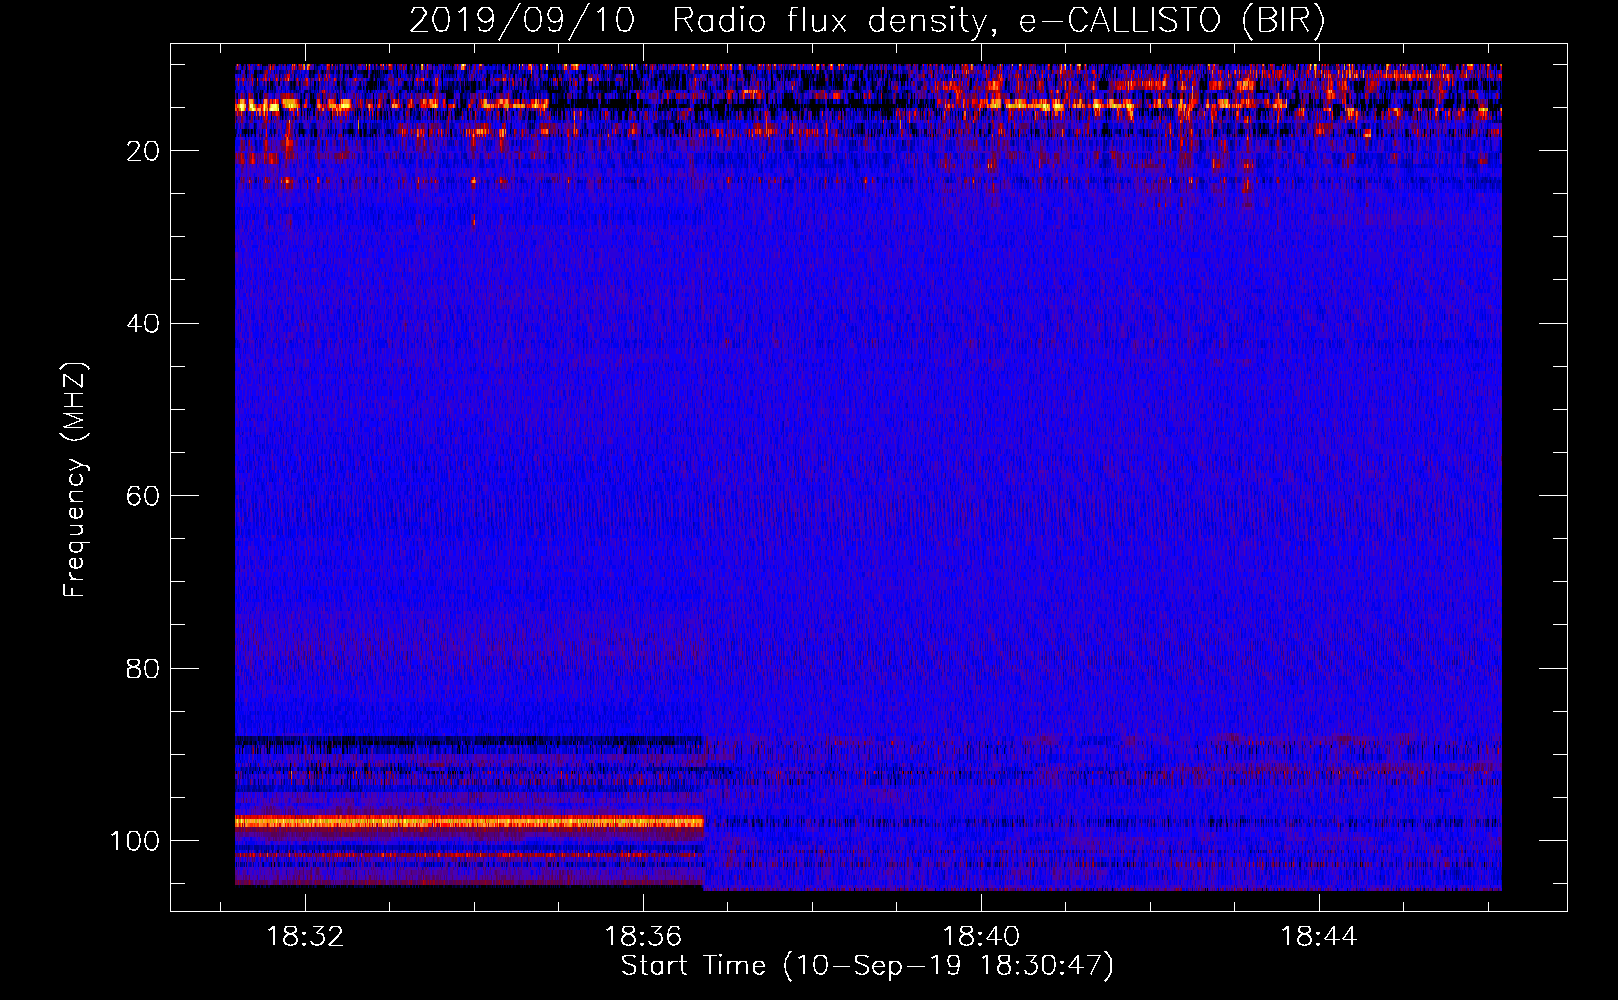This screenshot has width=1618, height=1000.
Task: Click the 'Frequency (MHZ)' axis label
Action: (x=75, y=480)
